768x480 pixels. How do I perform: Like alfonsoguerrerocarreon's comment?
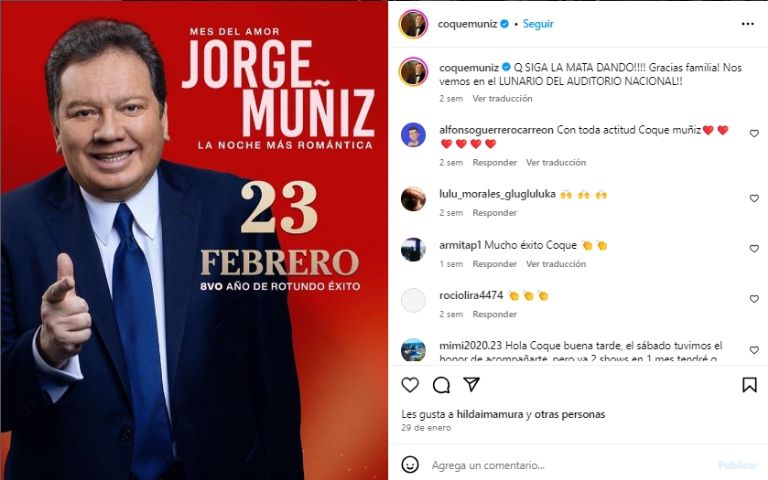tap(754, 133)
